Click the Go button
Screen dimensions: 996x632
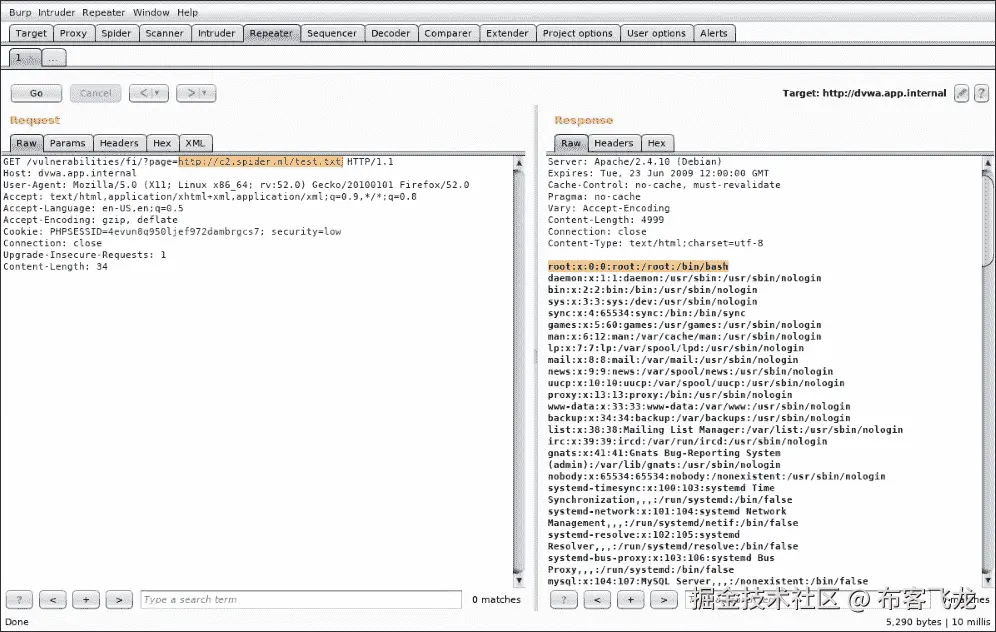pos(36,93)
